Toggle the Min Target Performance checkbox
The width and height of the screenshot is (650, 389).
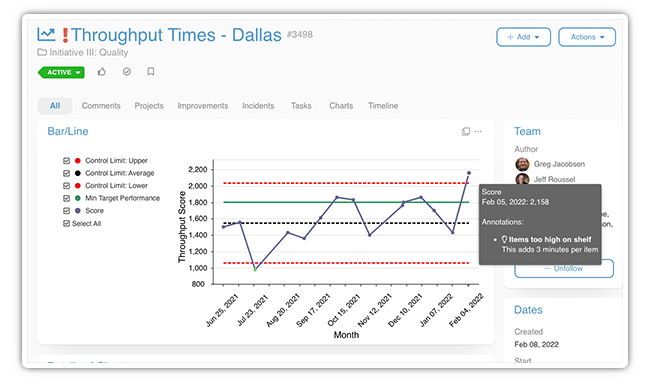point(66,198)
